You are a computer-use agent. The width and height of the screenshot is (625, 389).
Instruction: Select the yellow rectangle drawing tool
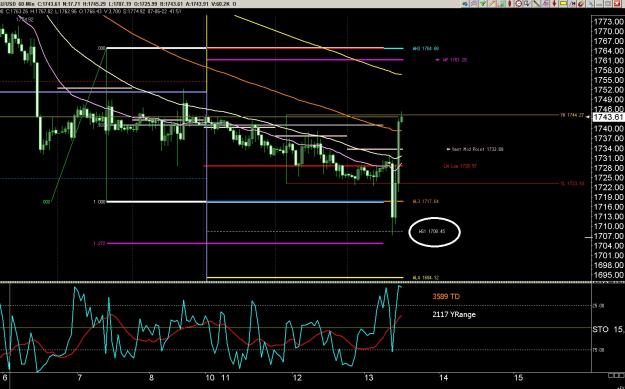coord(563,4)
